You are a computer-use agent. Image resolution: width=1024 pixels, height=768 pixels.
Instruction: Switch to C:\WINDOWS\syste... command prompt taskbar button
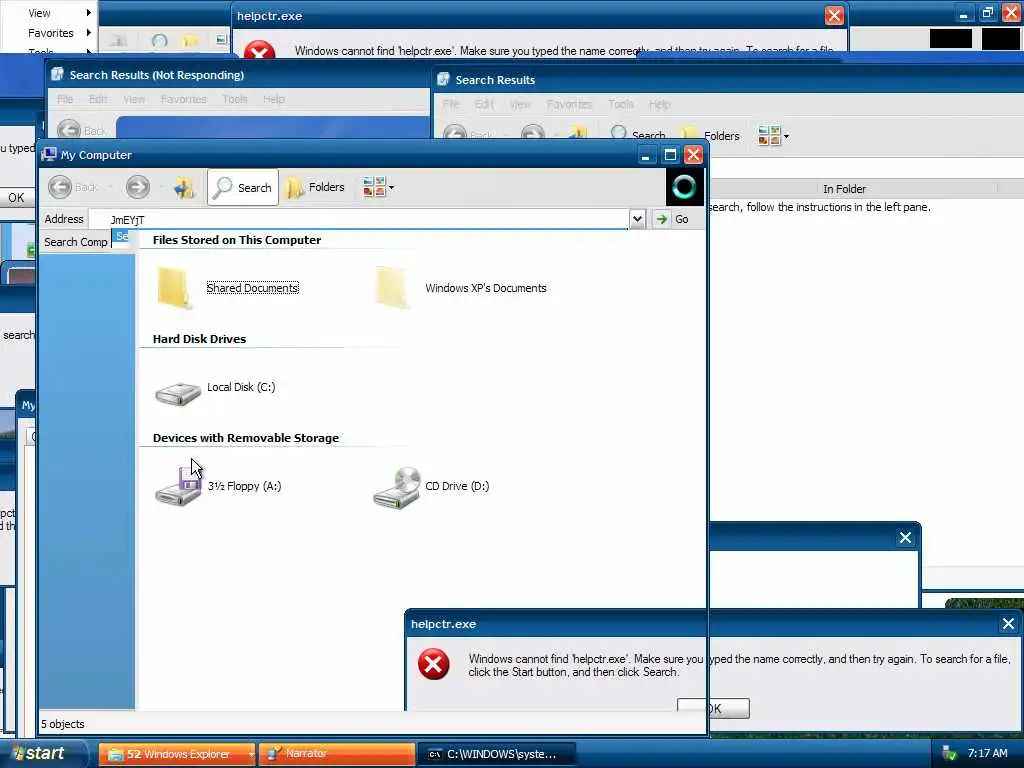pyautogui.click(x=496, y=754)
